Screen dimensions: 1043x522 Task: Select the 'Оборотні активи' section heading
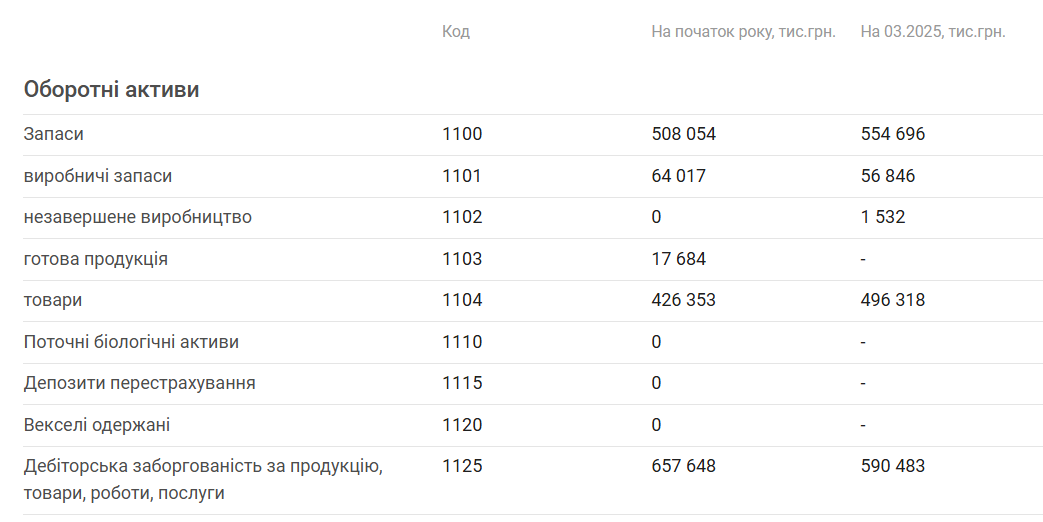pos(111,89)
